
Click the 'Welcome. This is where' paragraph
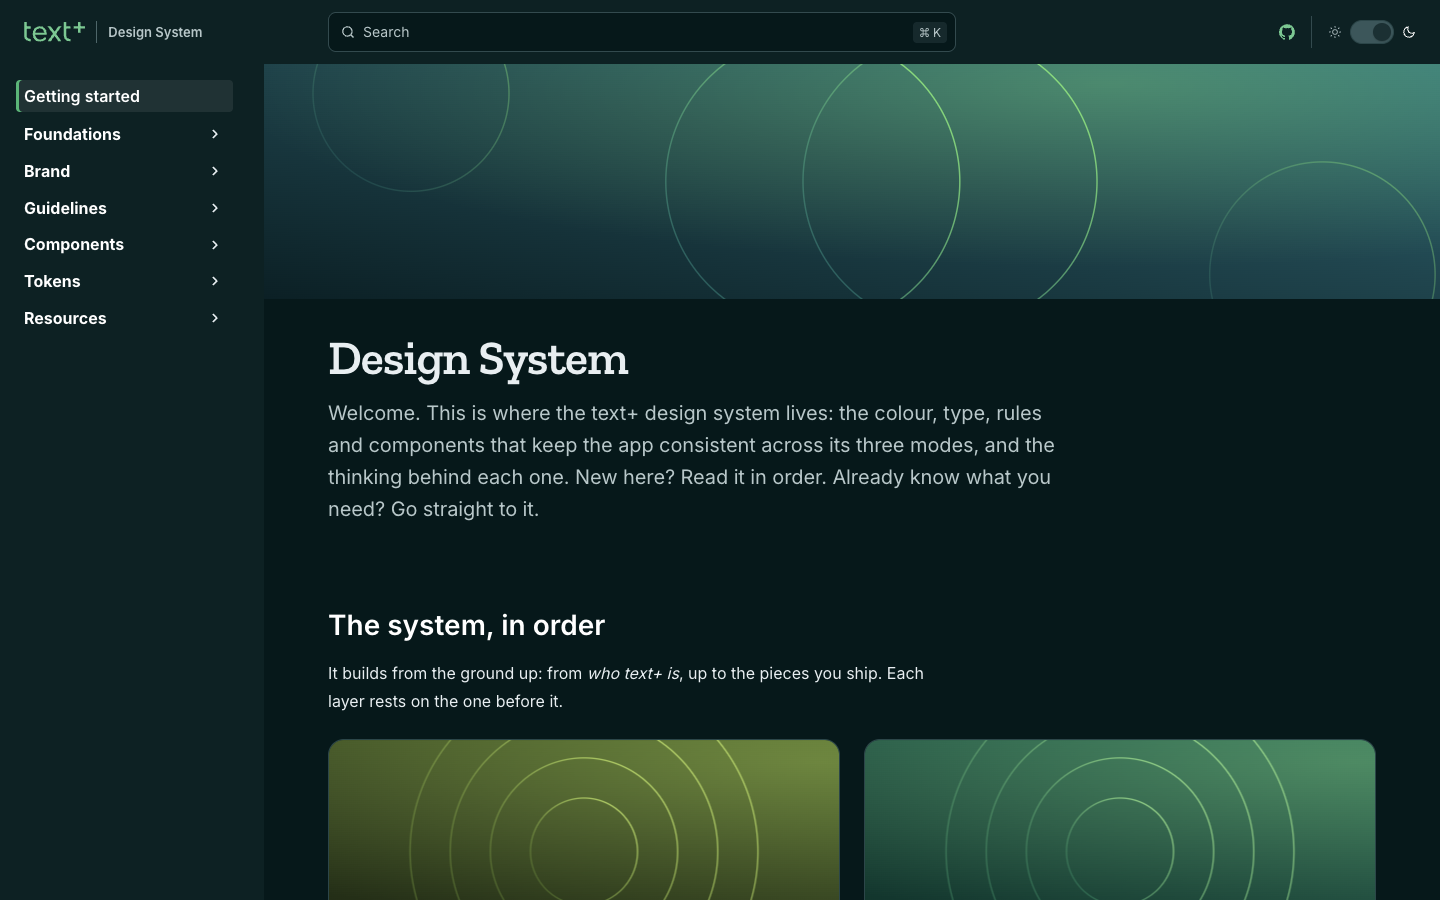[692, 461]
